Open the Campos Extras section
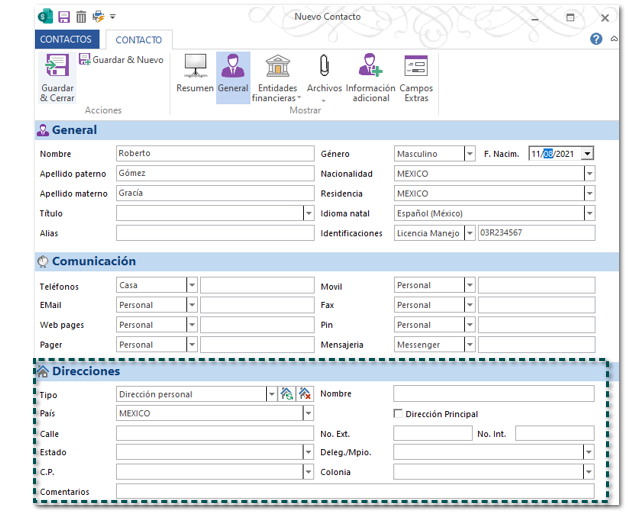Viewport: 628px width, 516px height. pos(416,70)
